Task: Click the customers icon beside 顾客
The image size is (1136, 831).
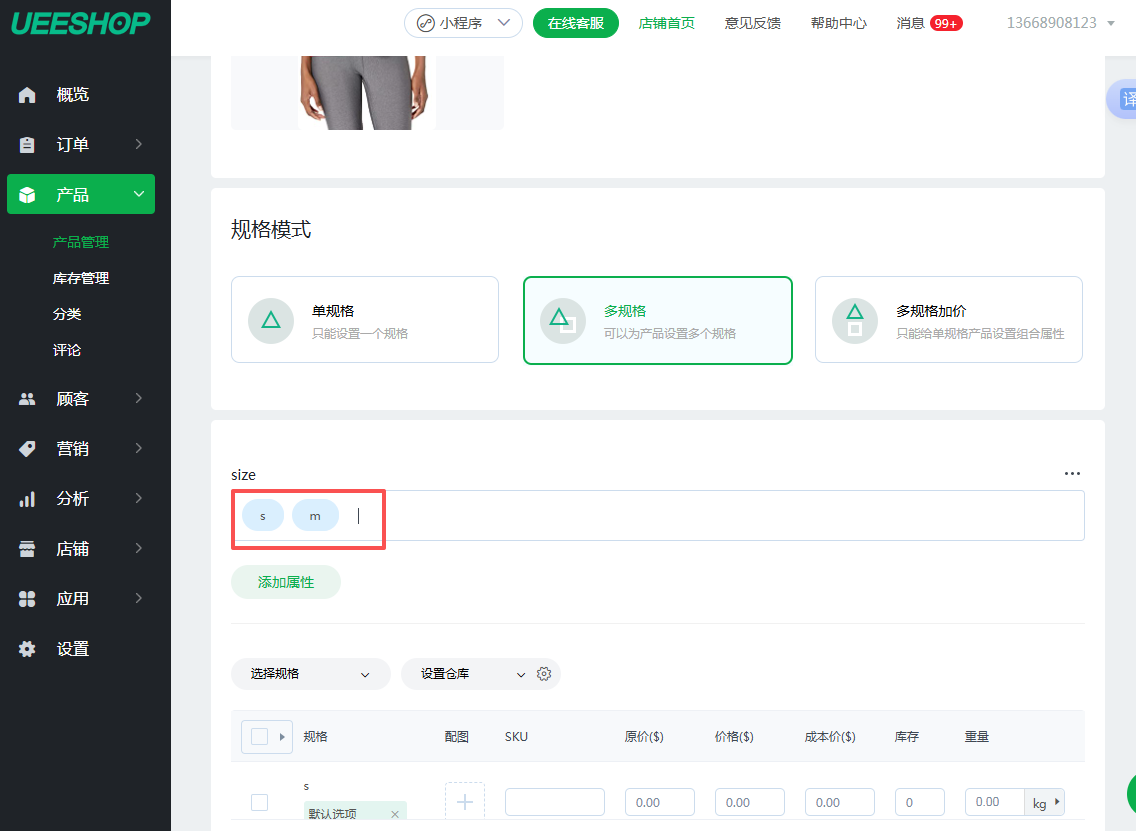Action: pyautogui.click(x=27, y=399)
